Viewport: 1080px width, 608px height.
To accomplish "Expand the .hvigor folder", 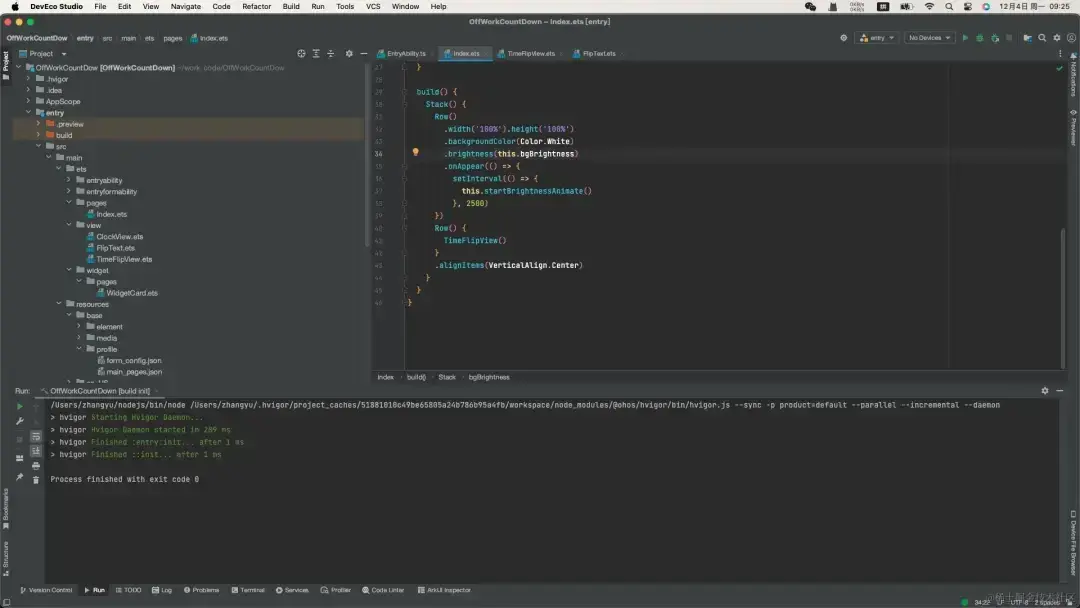I will 28,78.
